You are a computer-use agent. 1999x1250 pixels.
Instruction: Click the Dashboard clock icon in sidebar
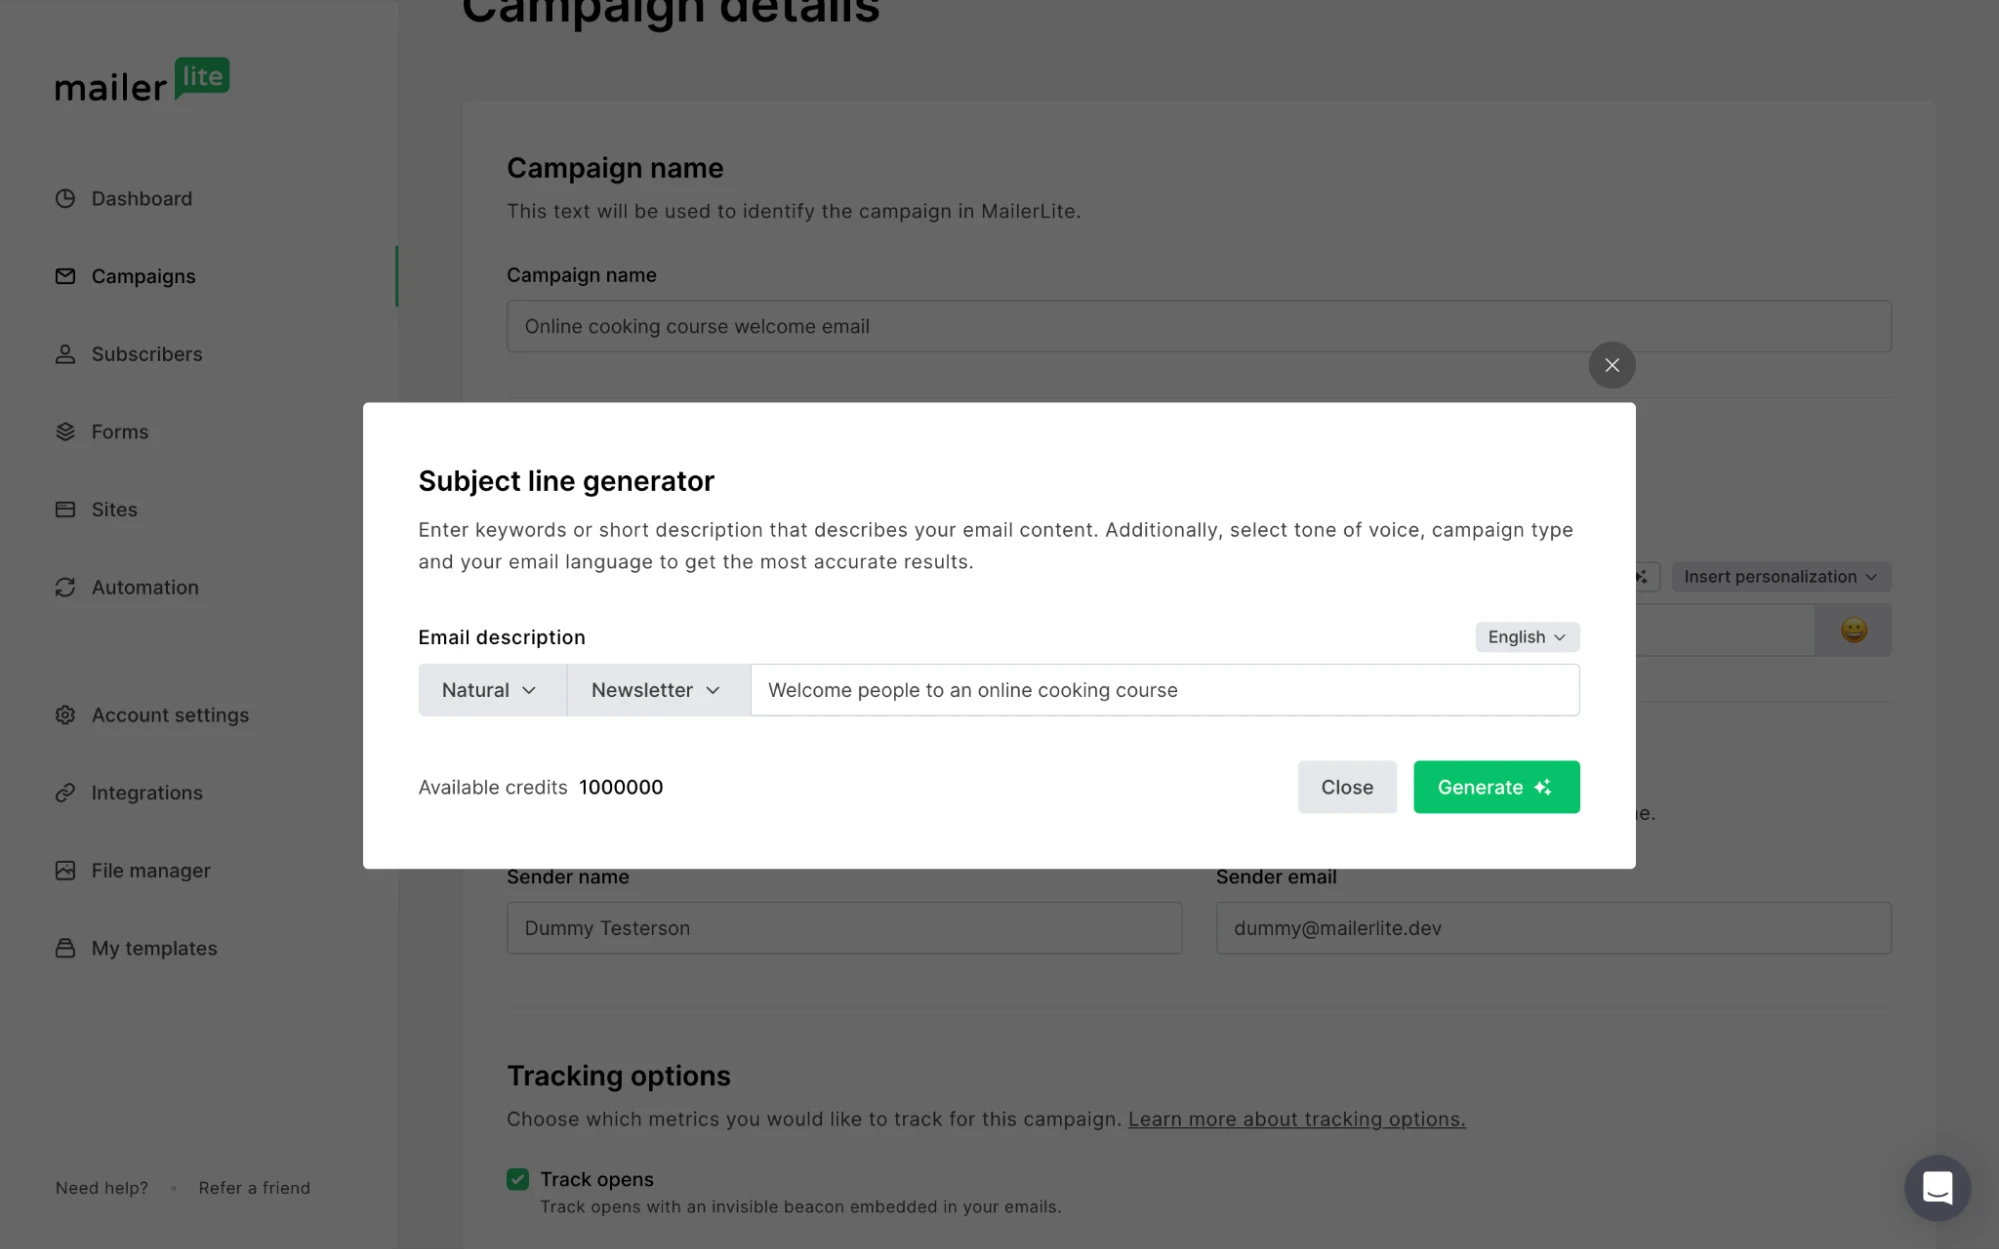click(x=65, y=198)
